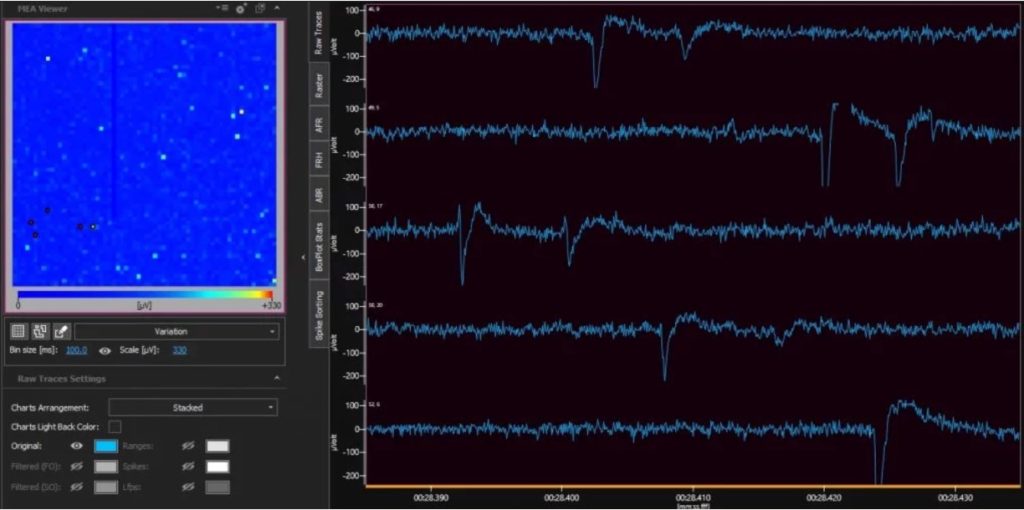This screenshot has height=510, width=1024.
Task: Toggle the eye icon beside Bin size
Action: (104, 351)
